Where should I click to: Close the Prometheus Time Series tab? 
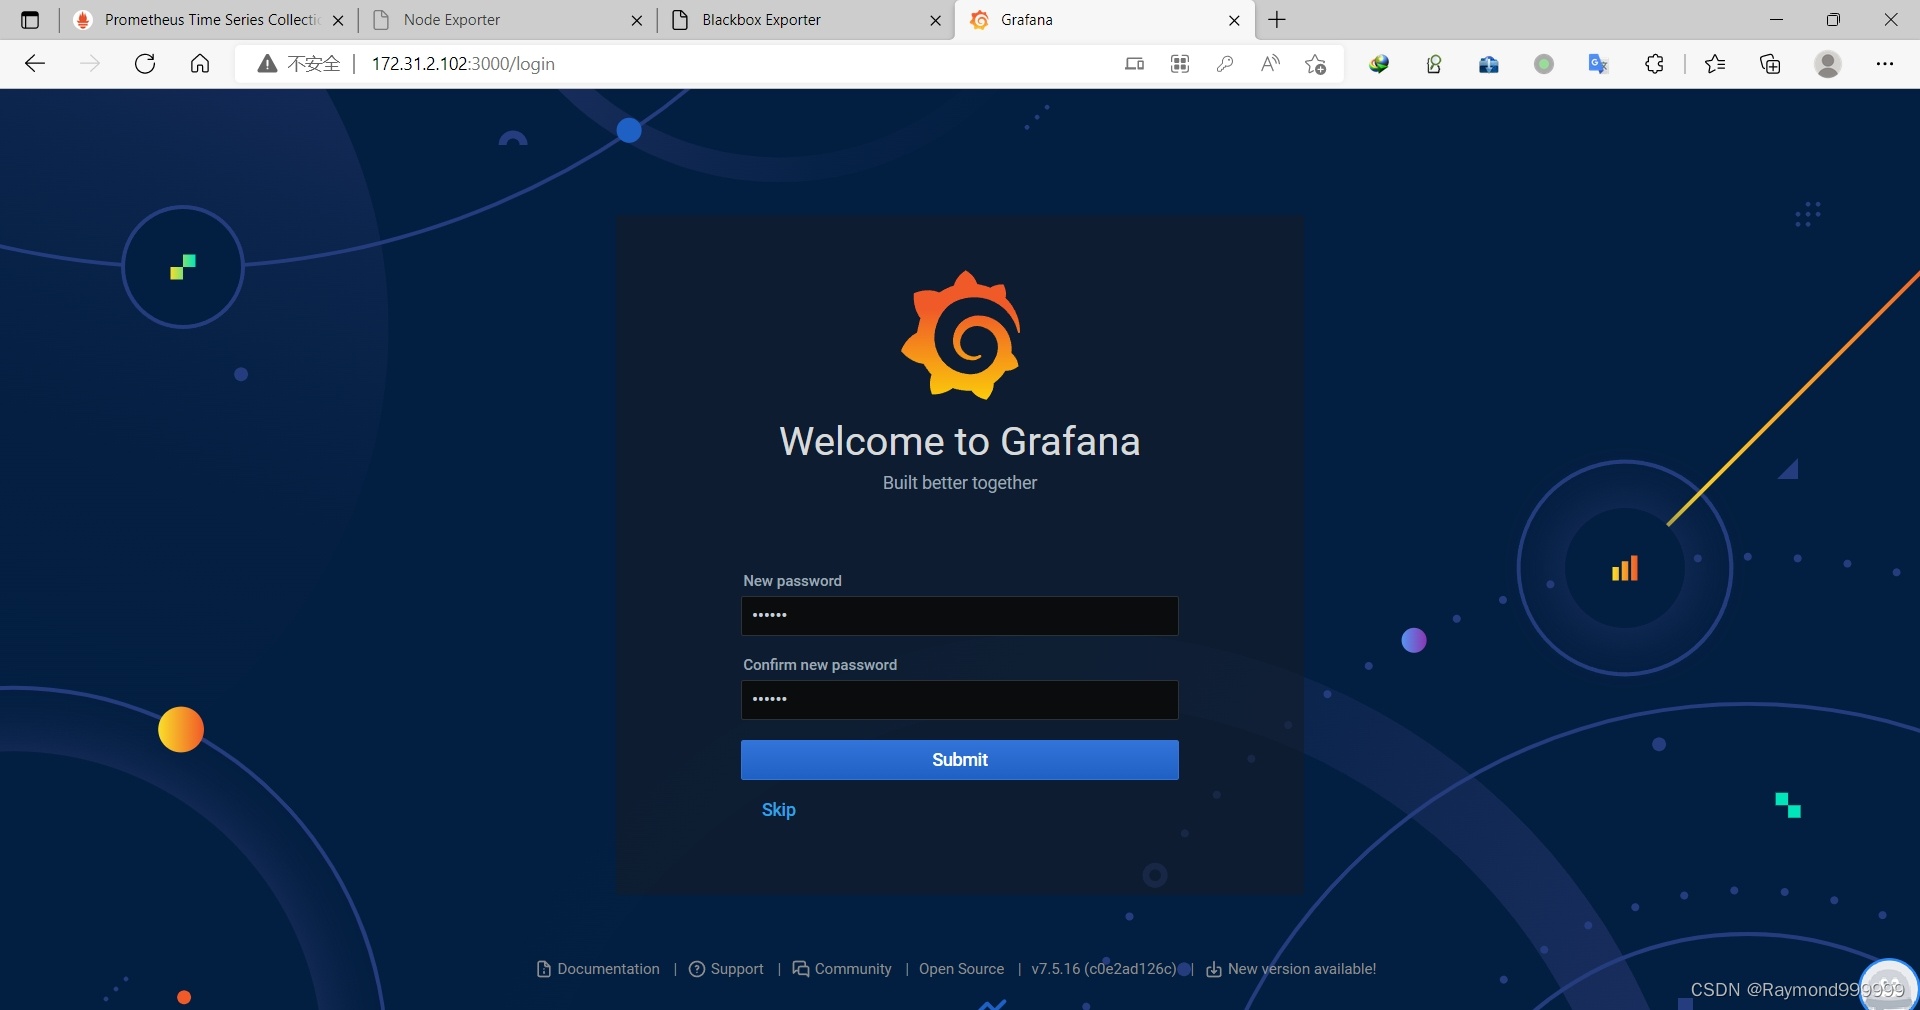(338, 20)
